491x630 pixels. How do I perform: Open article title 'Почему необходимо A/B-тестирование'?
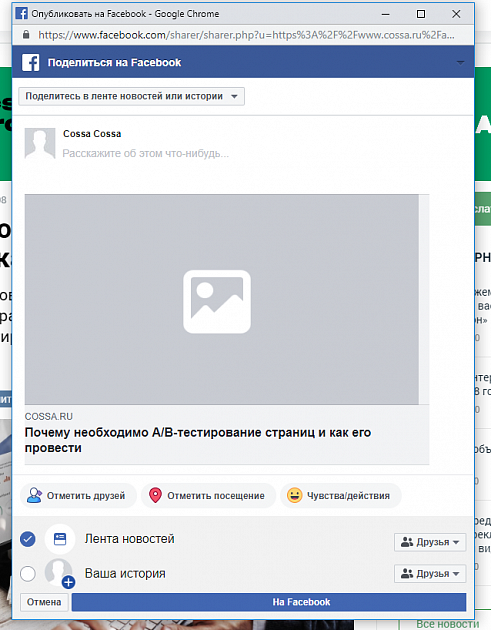(198, 440)
